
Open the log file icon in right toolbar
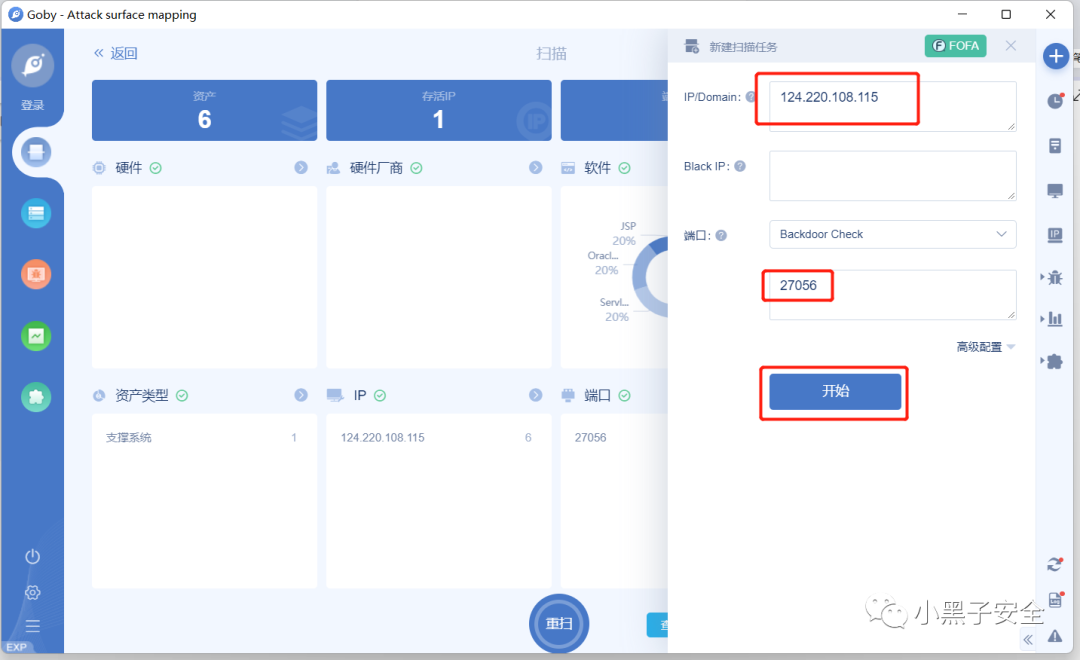click(1055, 599)
